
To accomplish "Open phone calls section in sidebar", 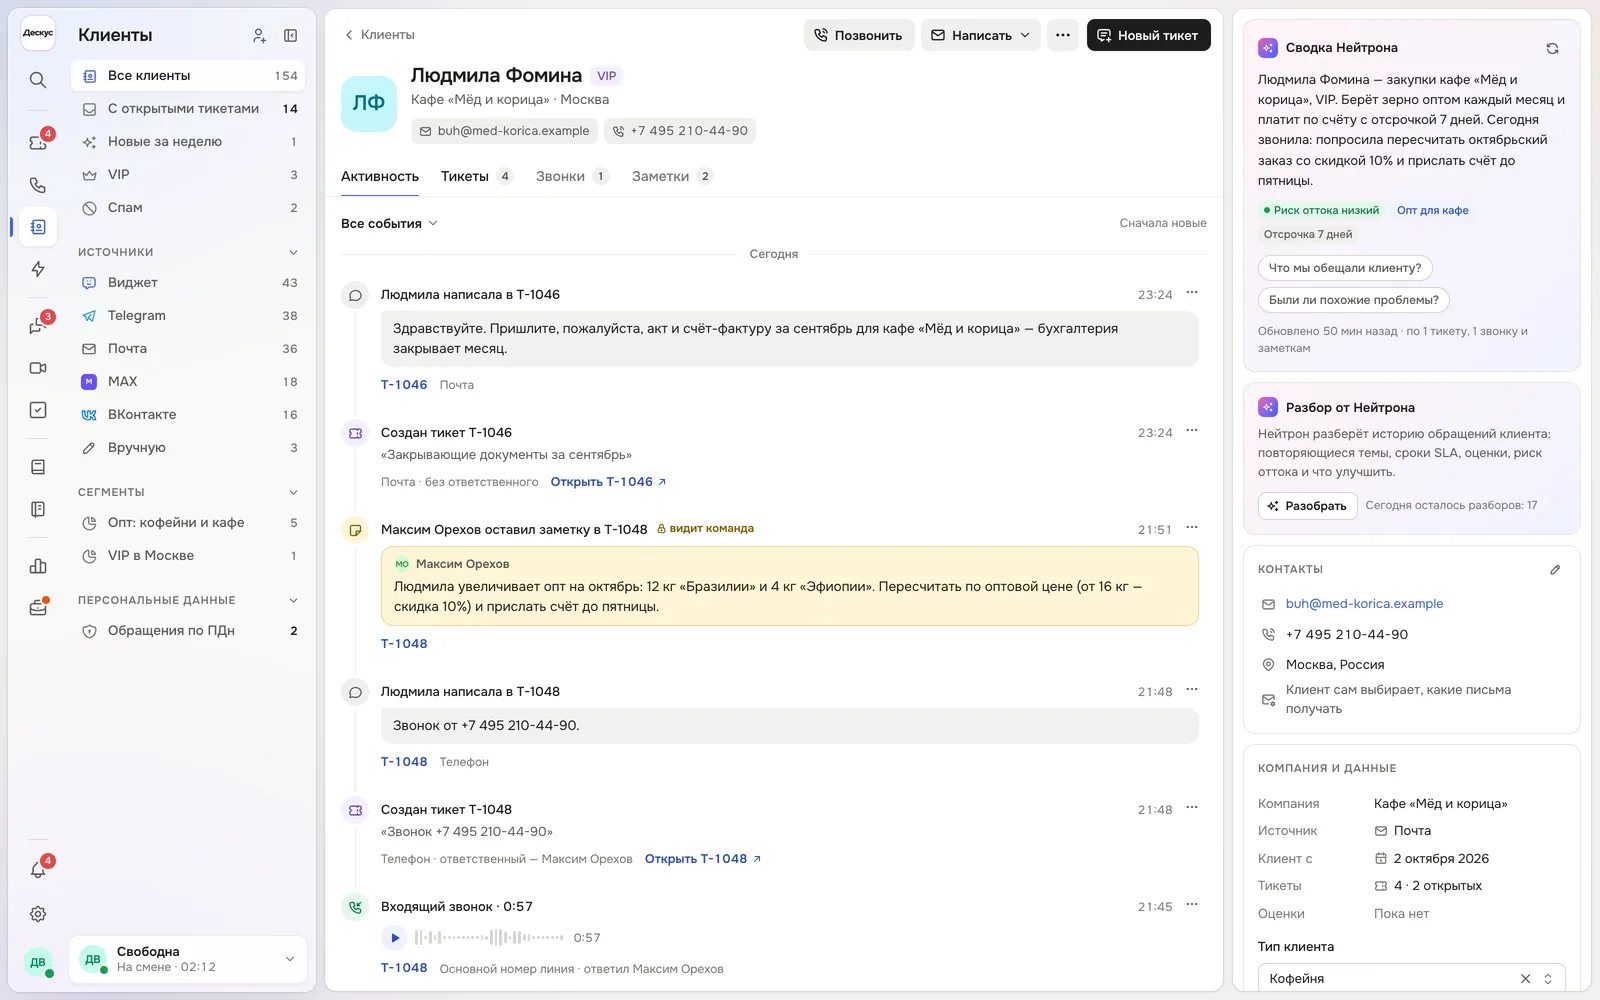I will 38,185.
